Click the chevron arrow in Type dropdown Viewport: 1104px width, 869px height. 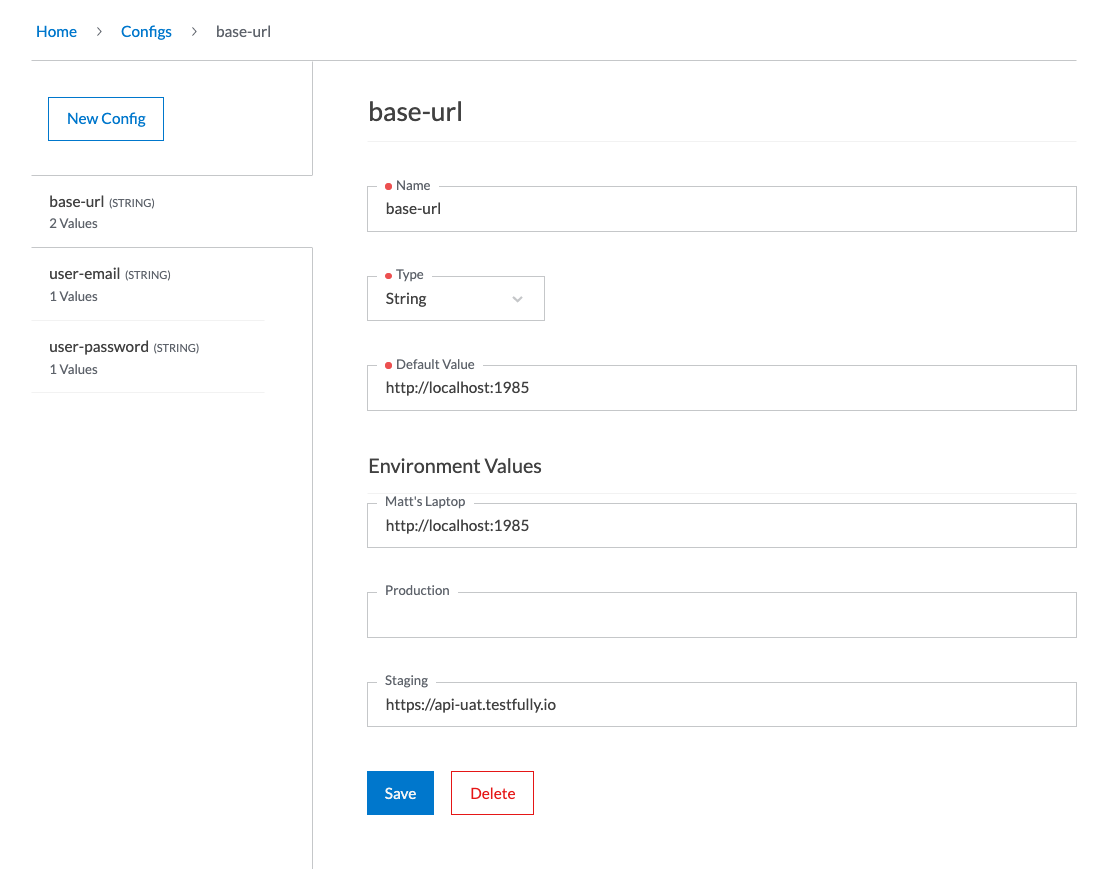point(518,299)
